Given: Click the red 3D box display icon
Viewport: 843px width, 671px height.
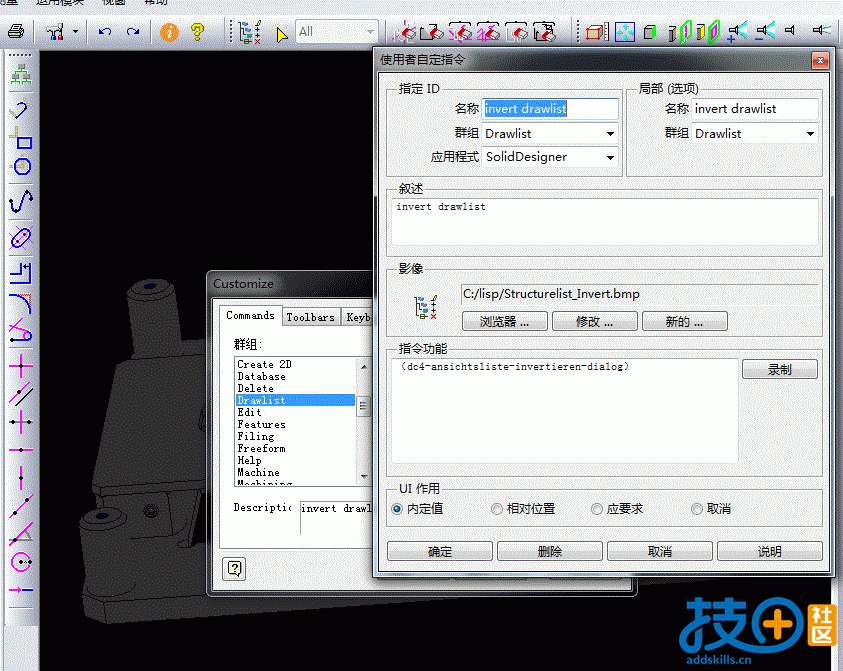Looking at the screenshot, I should [x=597, y=32].
